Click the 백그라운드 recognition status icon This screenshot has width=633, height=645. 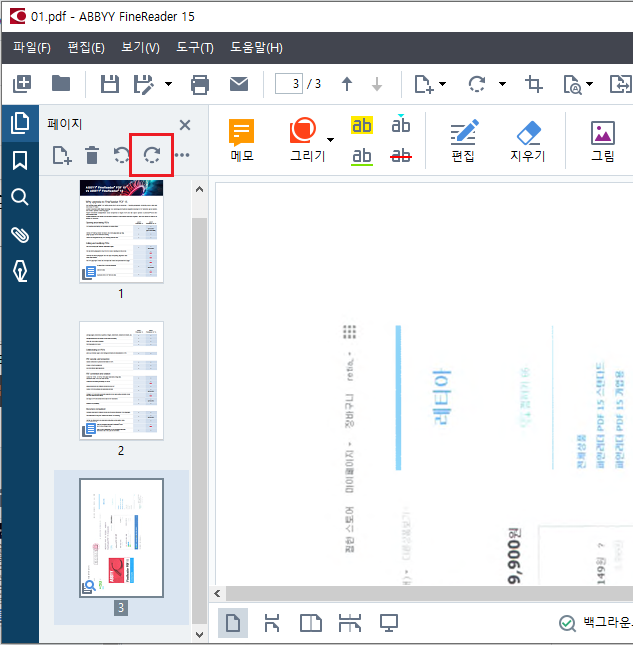[568, 623]
